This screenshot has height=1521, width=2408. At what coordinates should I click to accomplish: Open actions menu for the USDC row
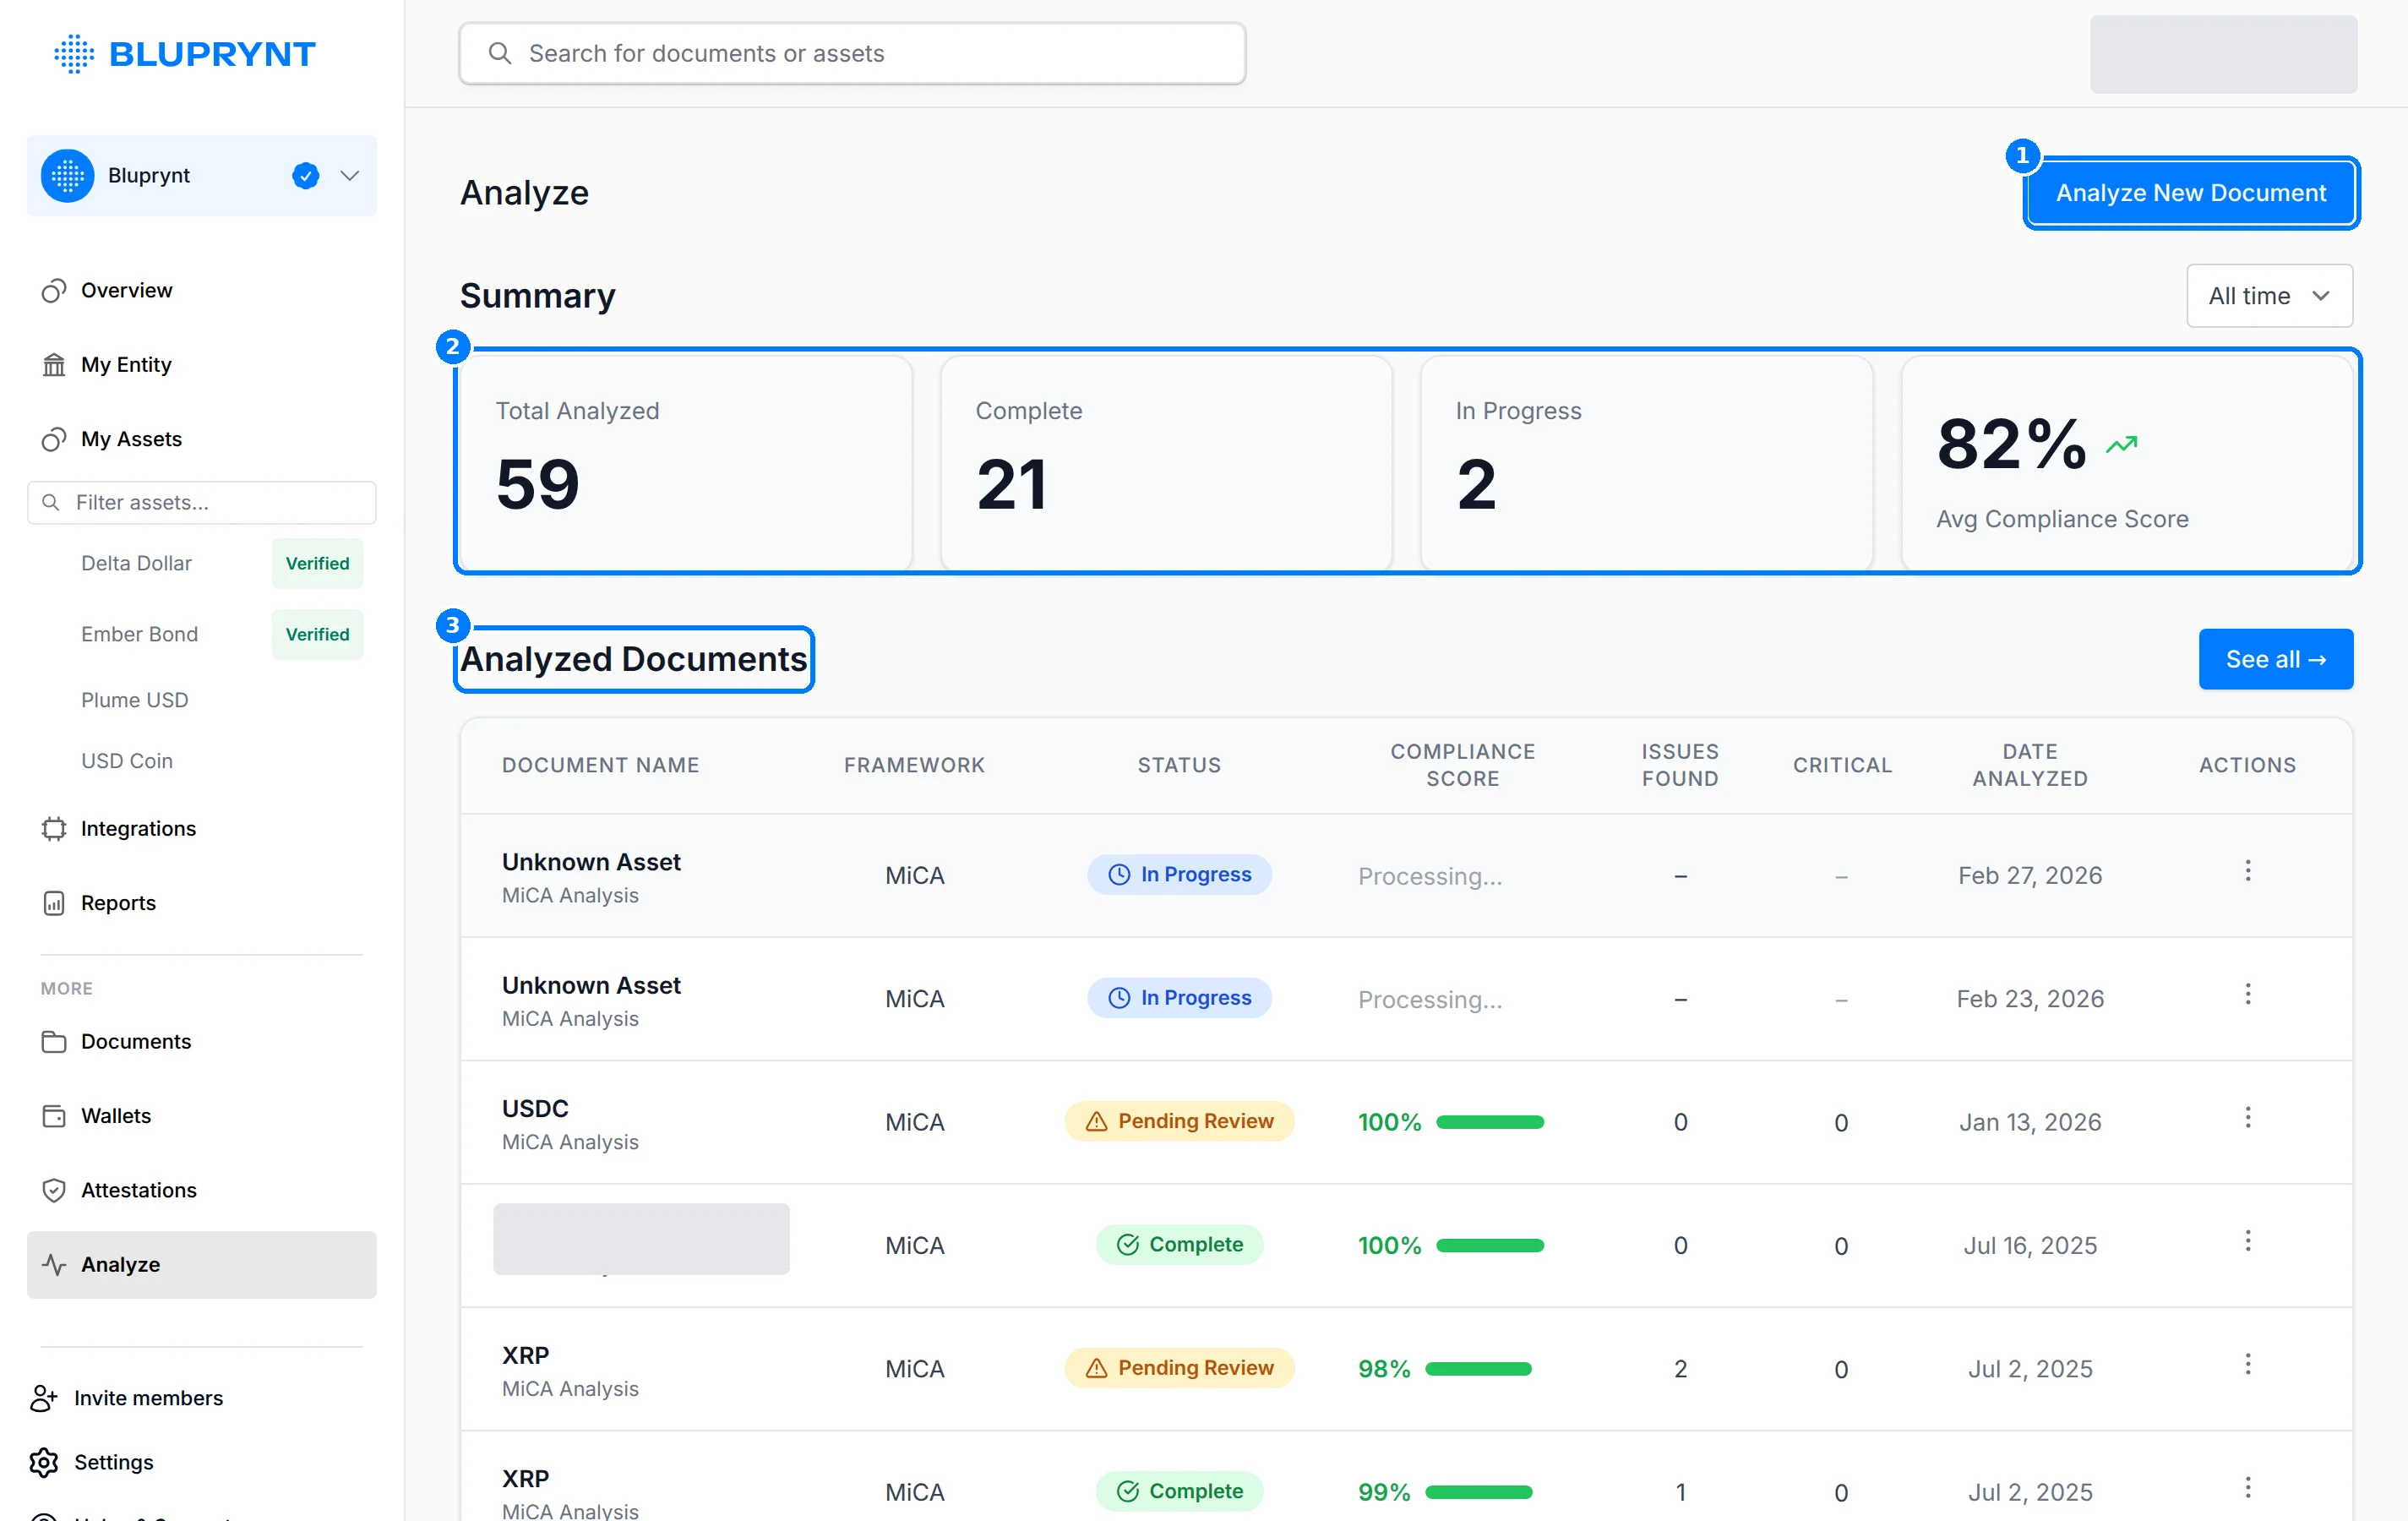2247,1117
